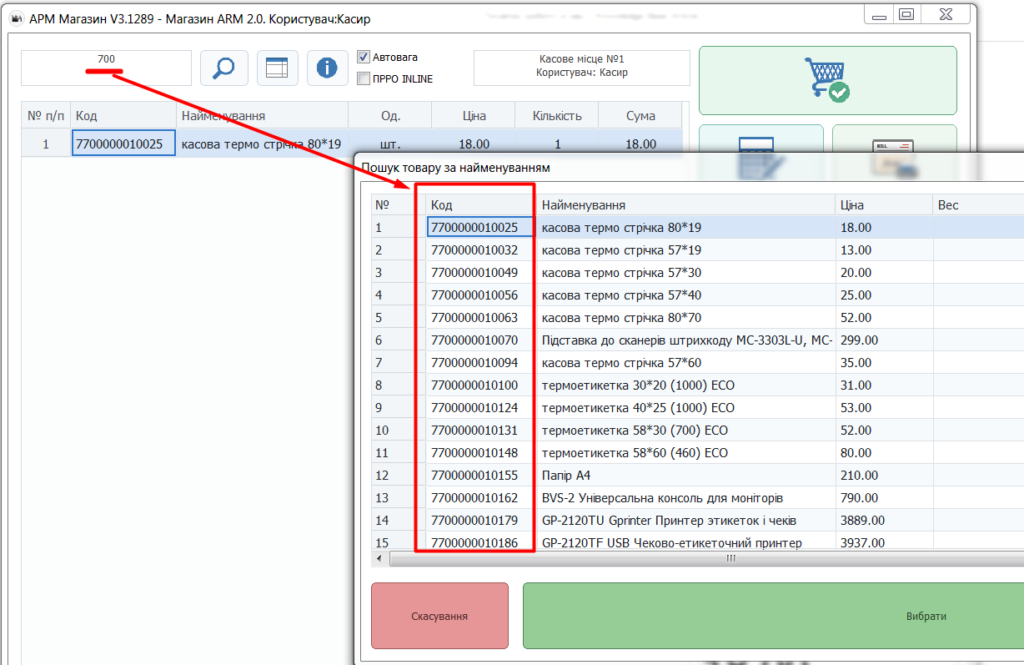Select row касова термо стрічка 57*30
The height and width of the screenshot is (665, 1024).
(697, 272)
